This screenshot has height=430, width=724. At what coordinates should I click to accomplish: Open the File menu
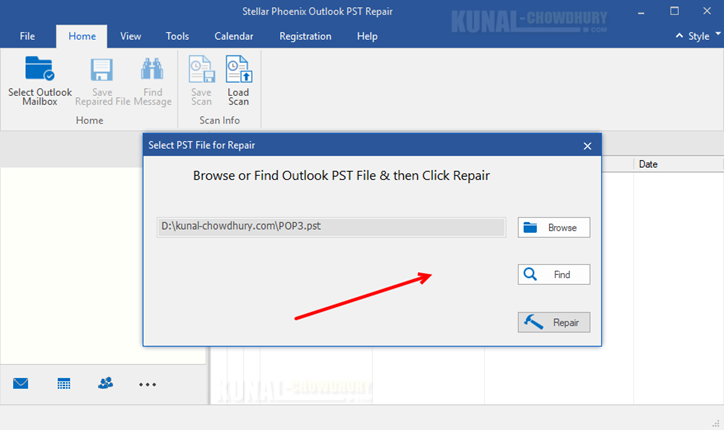tap(27, 36)
